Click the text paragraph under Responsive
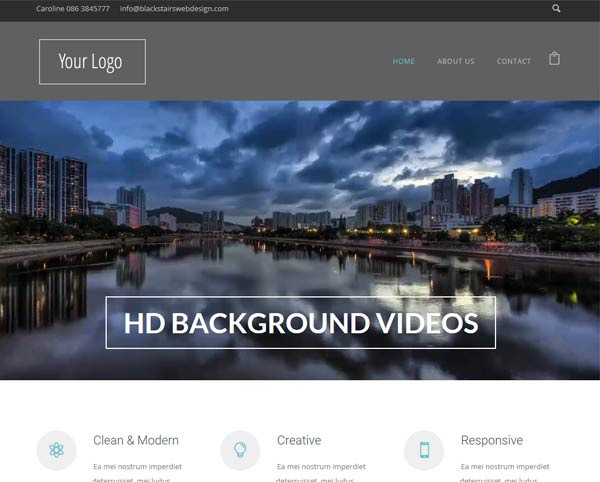 (505, 472)
